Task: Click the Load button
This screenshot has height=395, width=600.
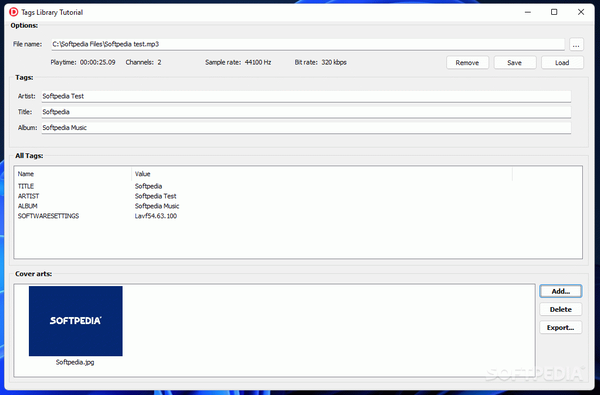Action: (x=562, y=63)
